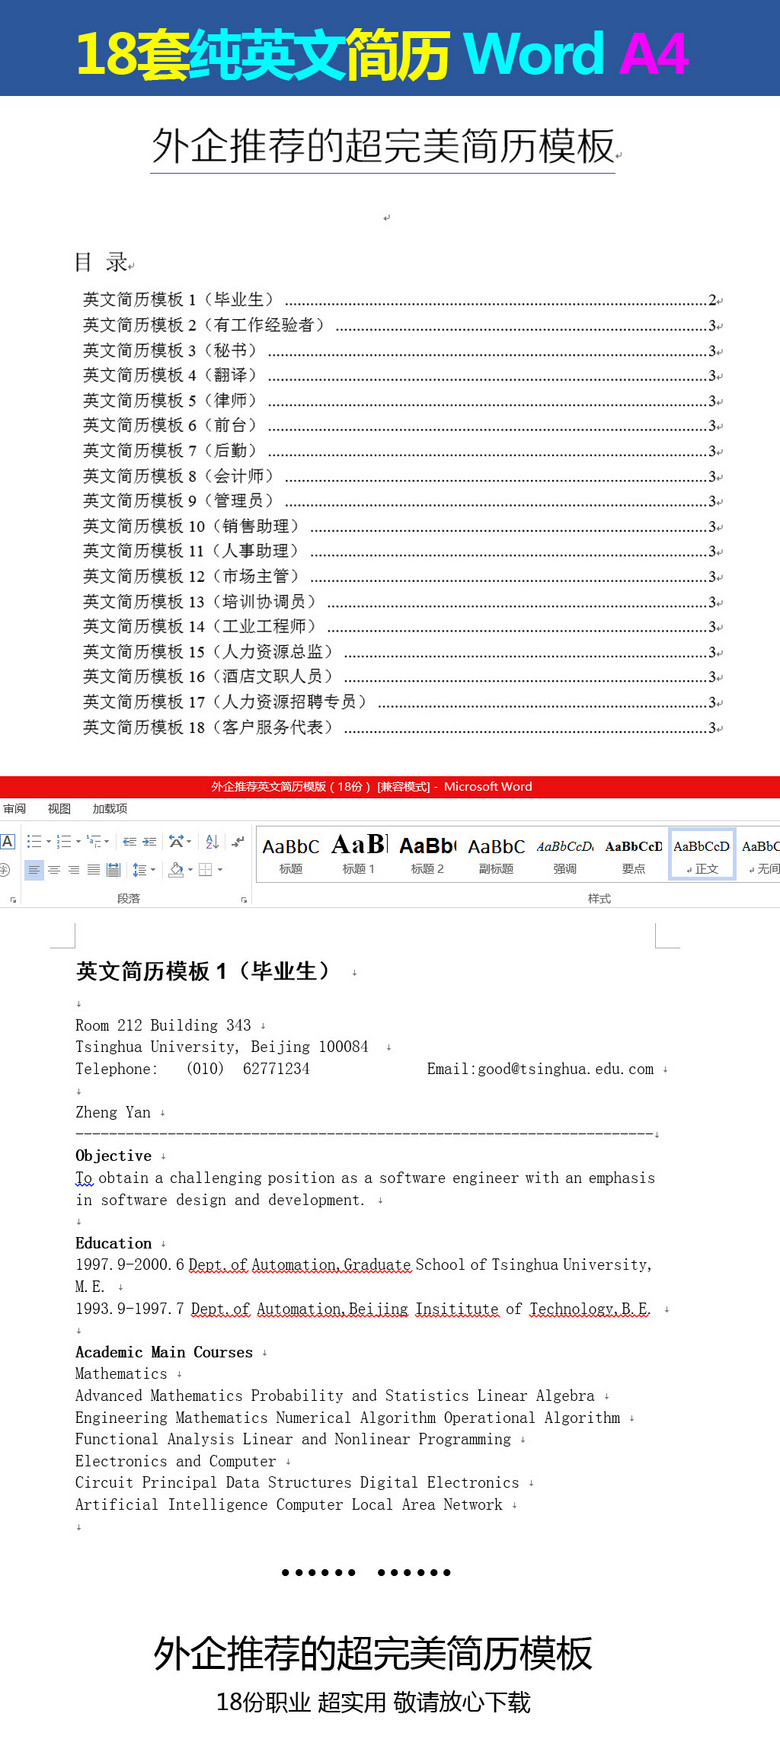Apply the 要点 style
This screenshot has width=780, height=1752.
coord(634,855)
